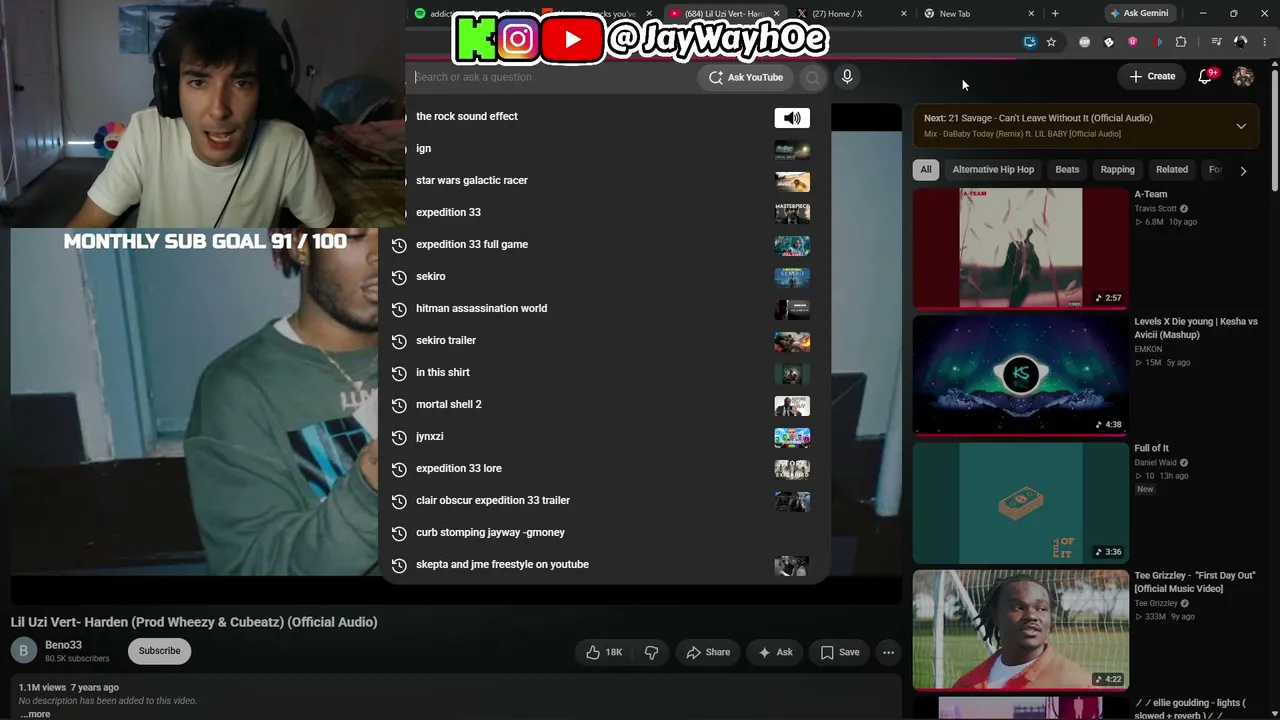Open the Chrome profile avatar in toolbar

point(1241,42)
